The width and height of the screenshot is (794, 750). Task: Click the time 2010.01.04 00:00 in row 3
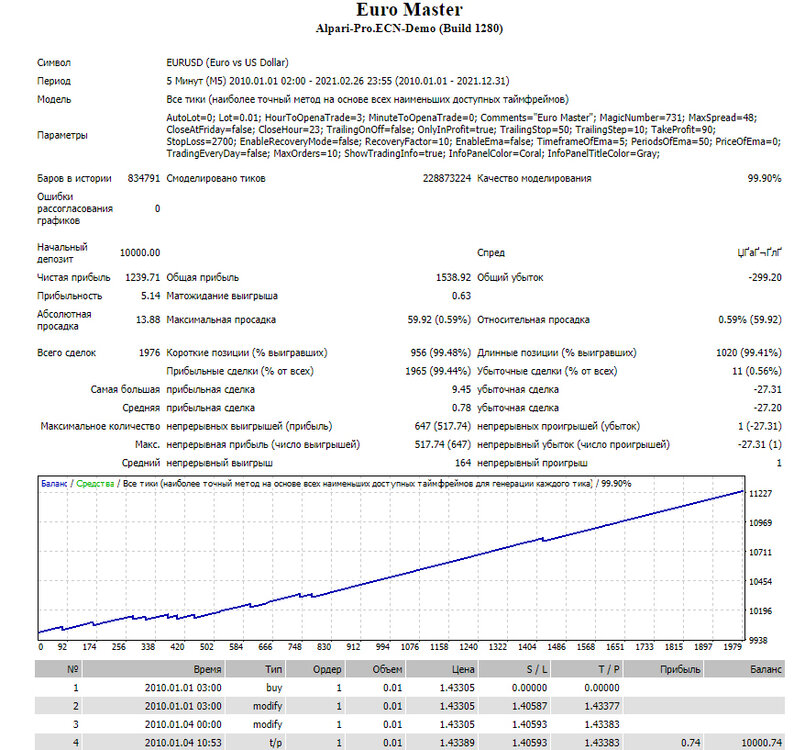pos(183,724)
